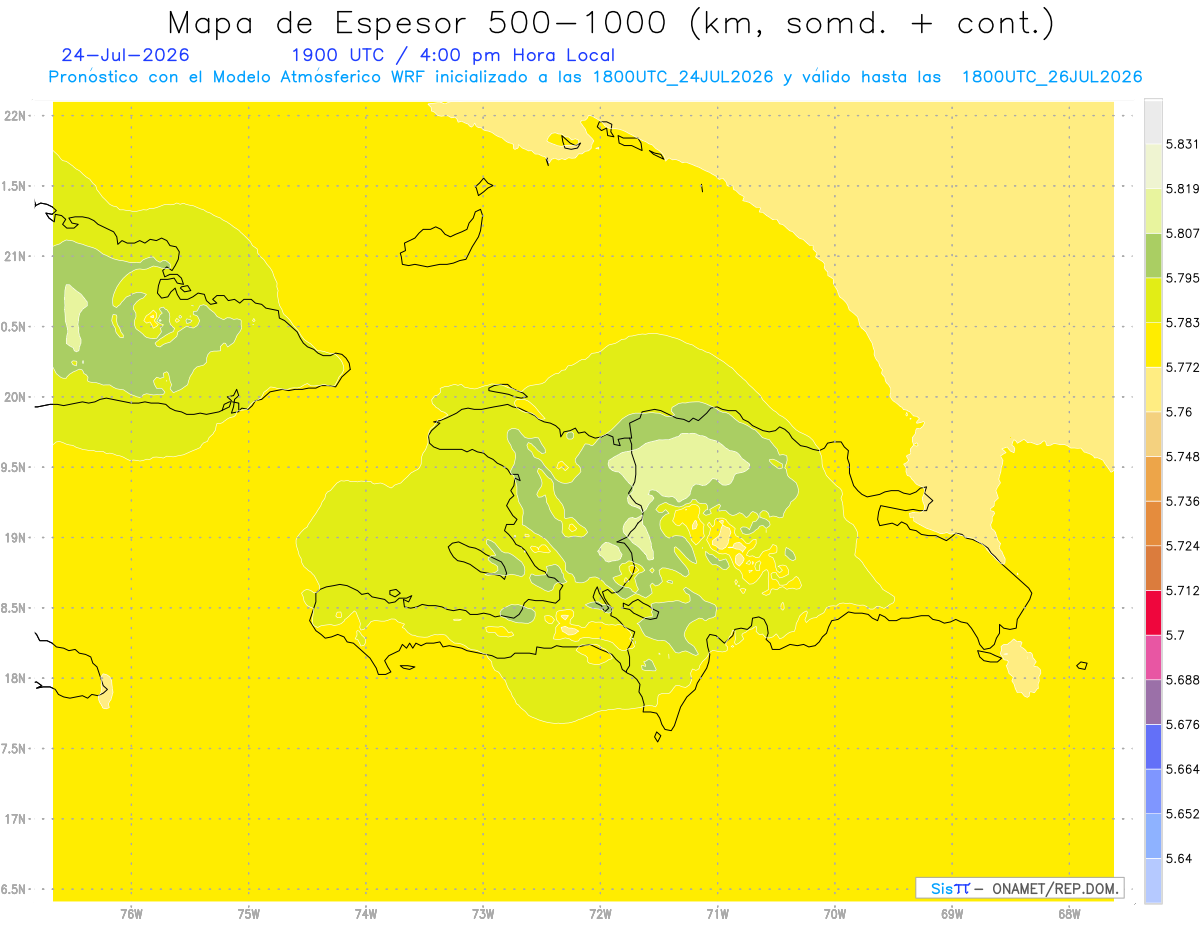Click the 'ONAMET/REP.DOM.' credit label
This screenshot has width=1200, height=927.
click(1057, 888)
